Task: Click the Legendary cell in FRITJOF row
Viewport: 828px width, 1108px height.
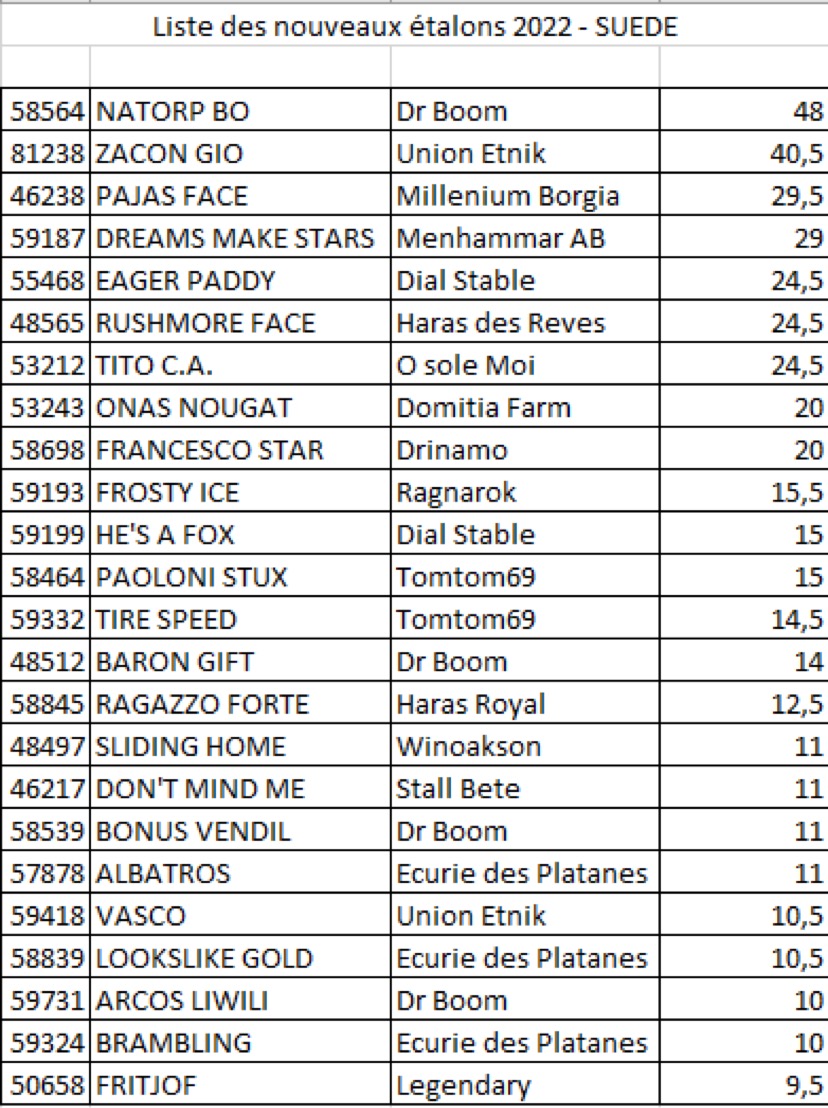Action: pos(525,1085)
